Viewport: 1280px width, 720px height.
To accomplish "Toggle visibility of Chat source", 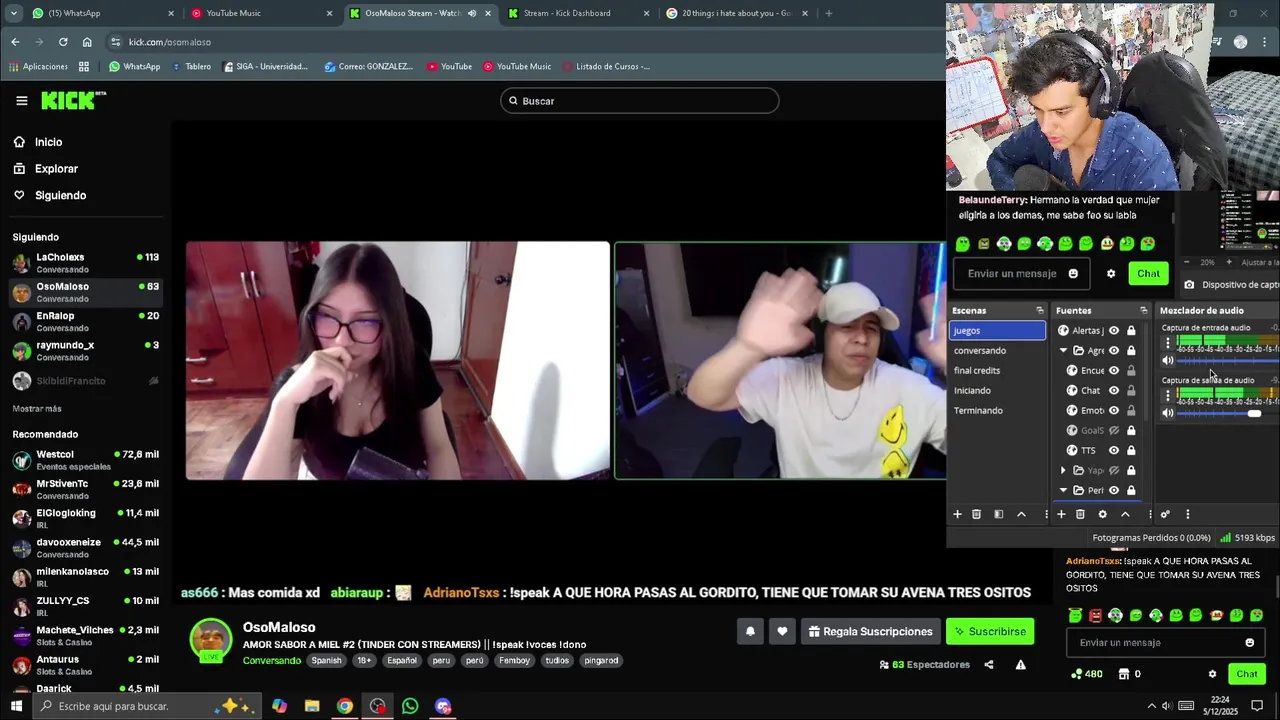I will click(1114, 390).
